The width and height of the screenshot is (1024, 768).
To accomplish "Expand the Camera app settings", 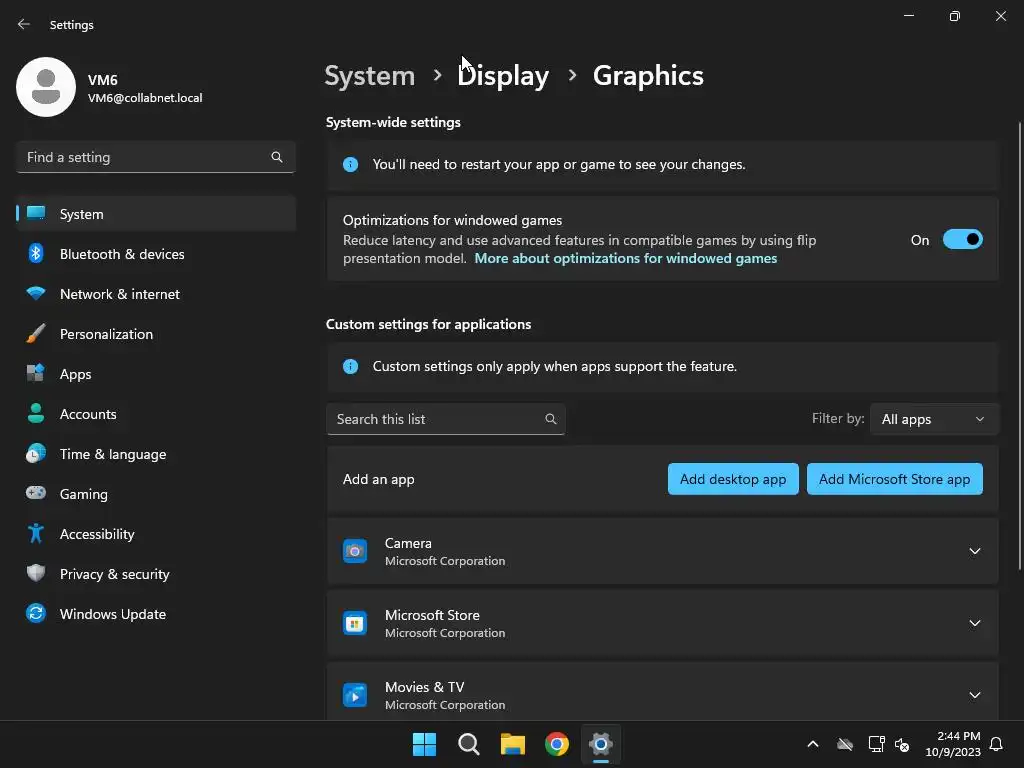I will click(x=974, y=551).
